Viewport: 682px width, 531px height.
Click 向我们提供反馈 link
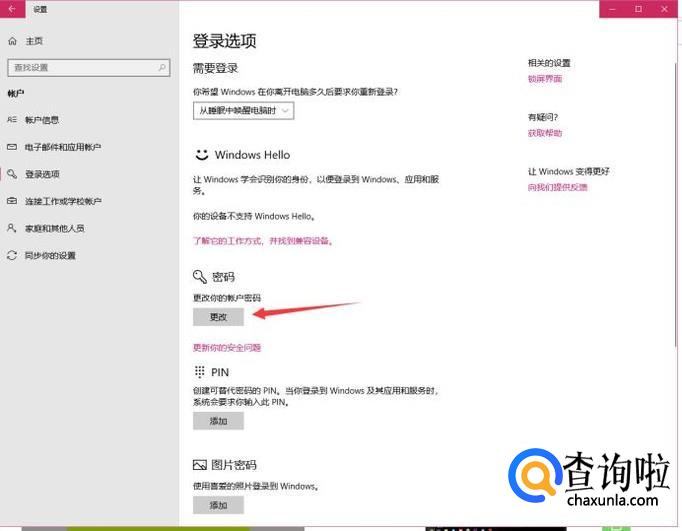click(x=558, y=187)
